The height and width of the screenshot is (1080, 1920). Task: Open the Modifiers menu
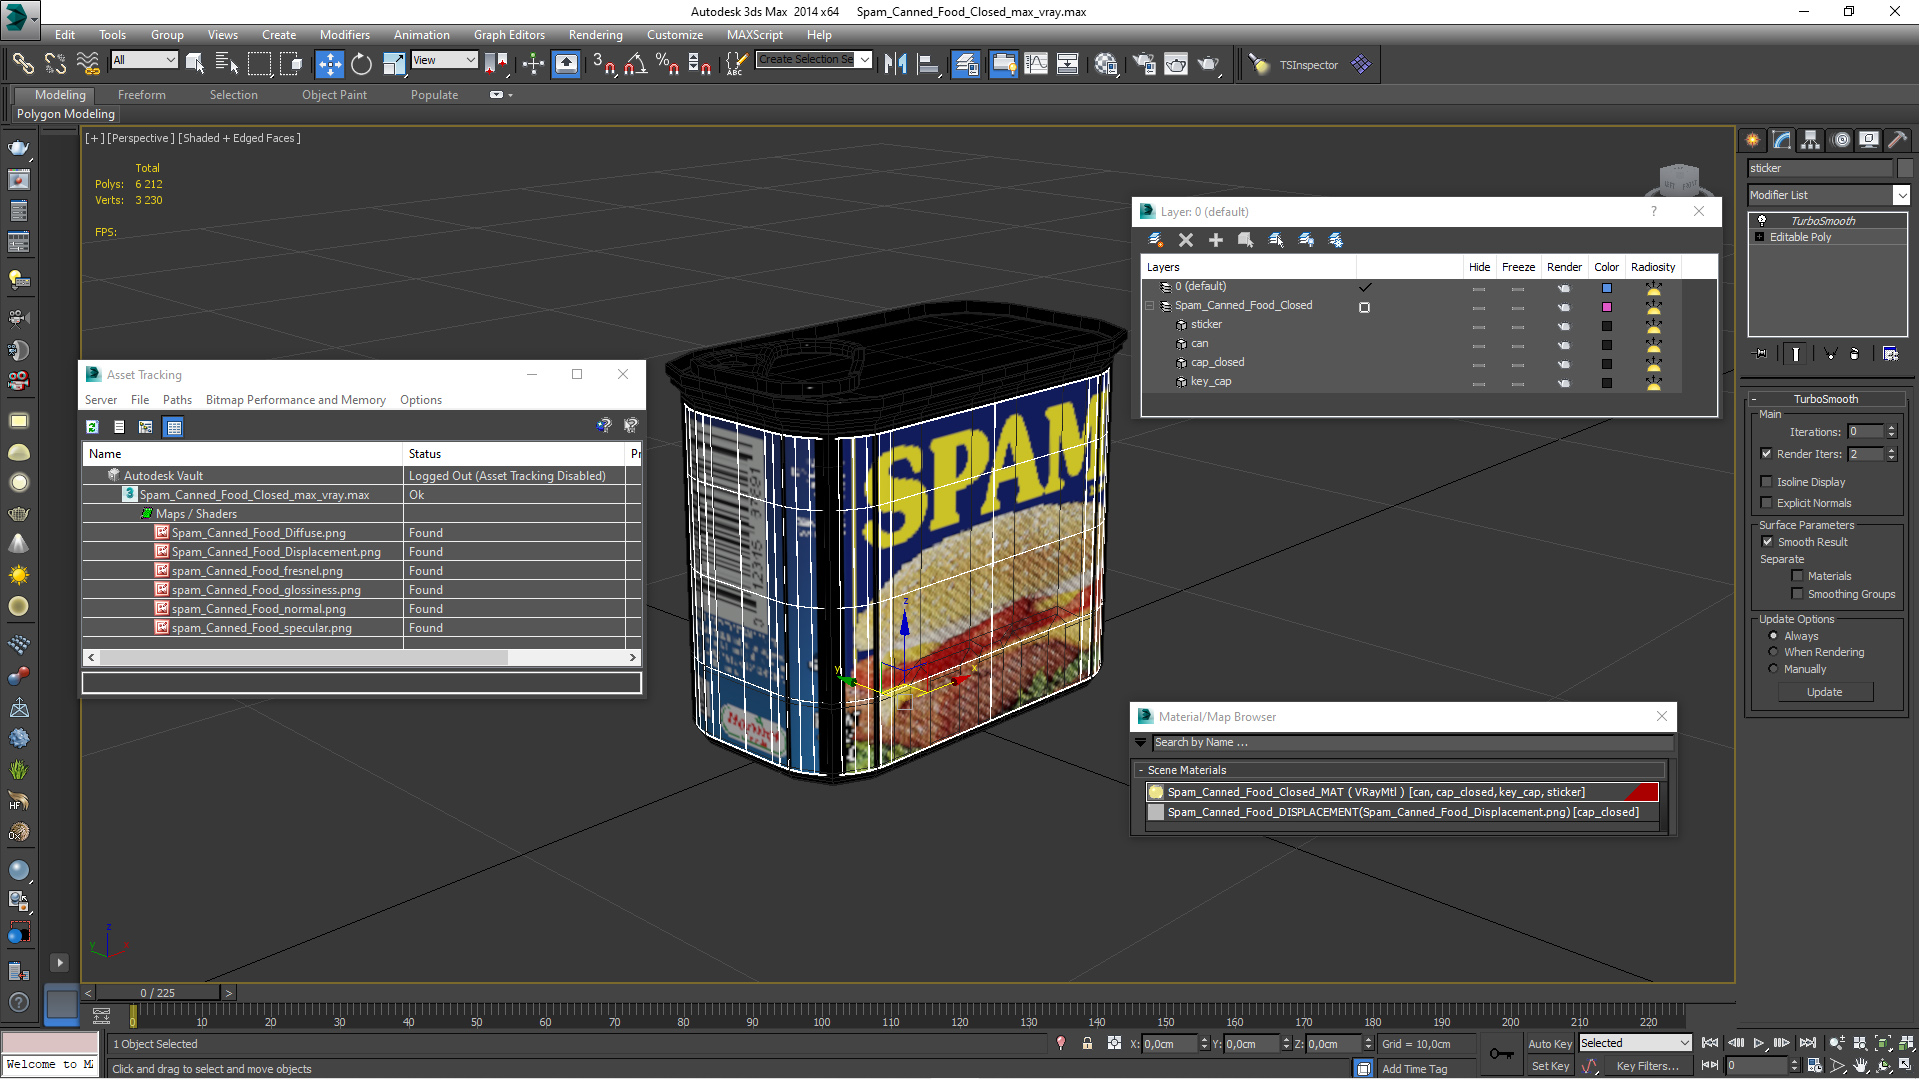pyautogui.click(x=344, y=35)
